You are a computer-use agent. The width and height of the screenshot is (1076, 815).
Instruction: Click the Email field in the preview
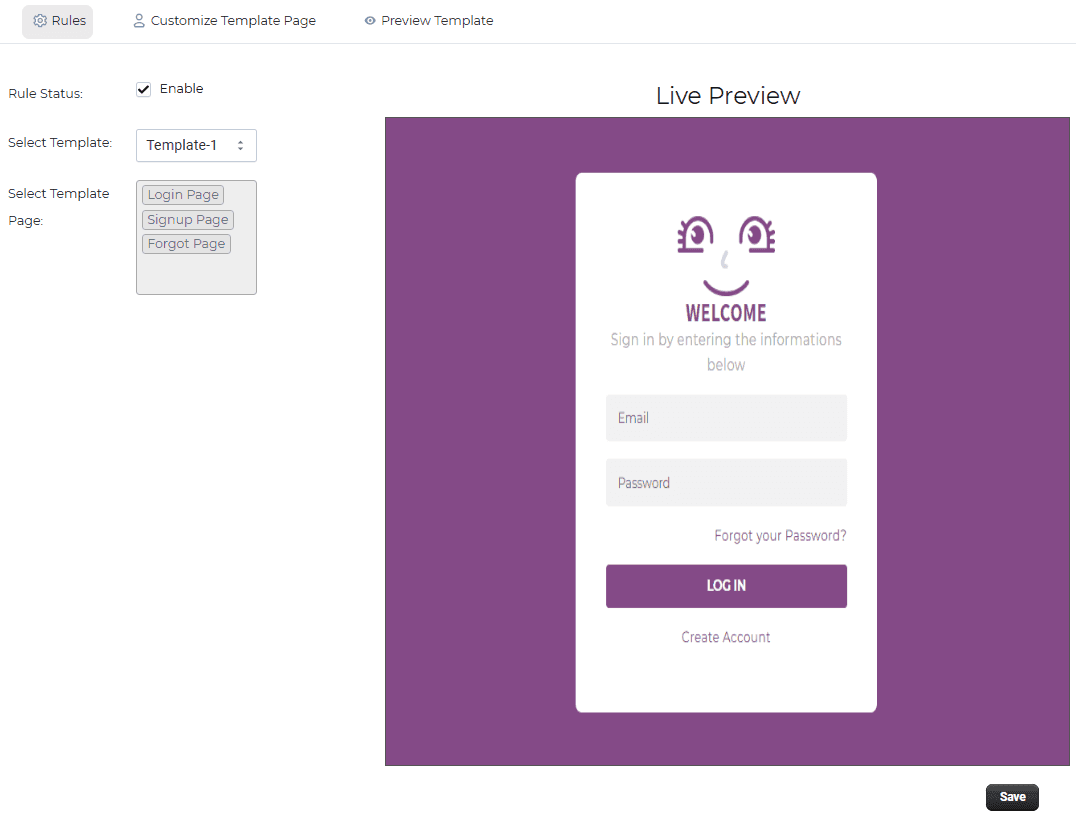tap(726, 418)
